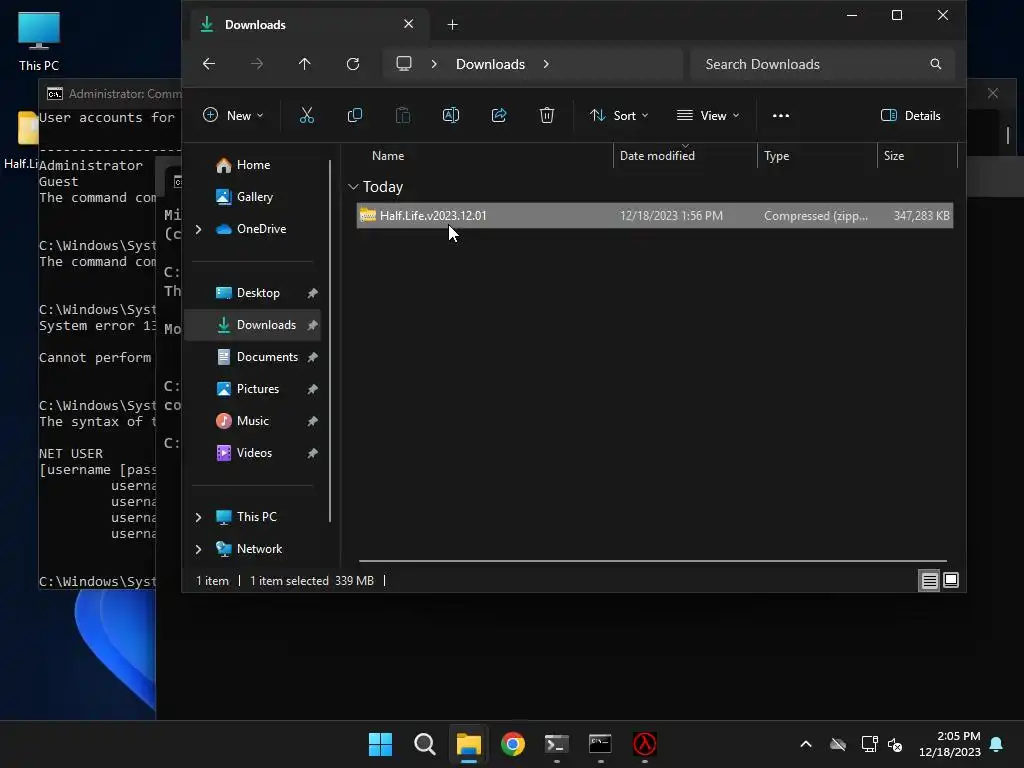
Task: Open the Terminal taskbar icon
Action: click(x=556, y=744)
